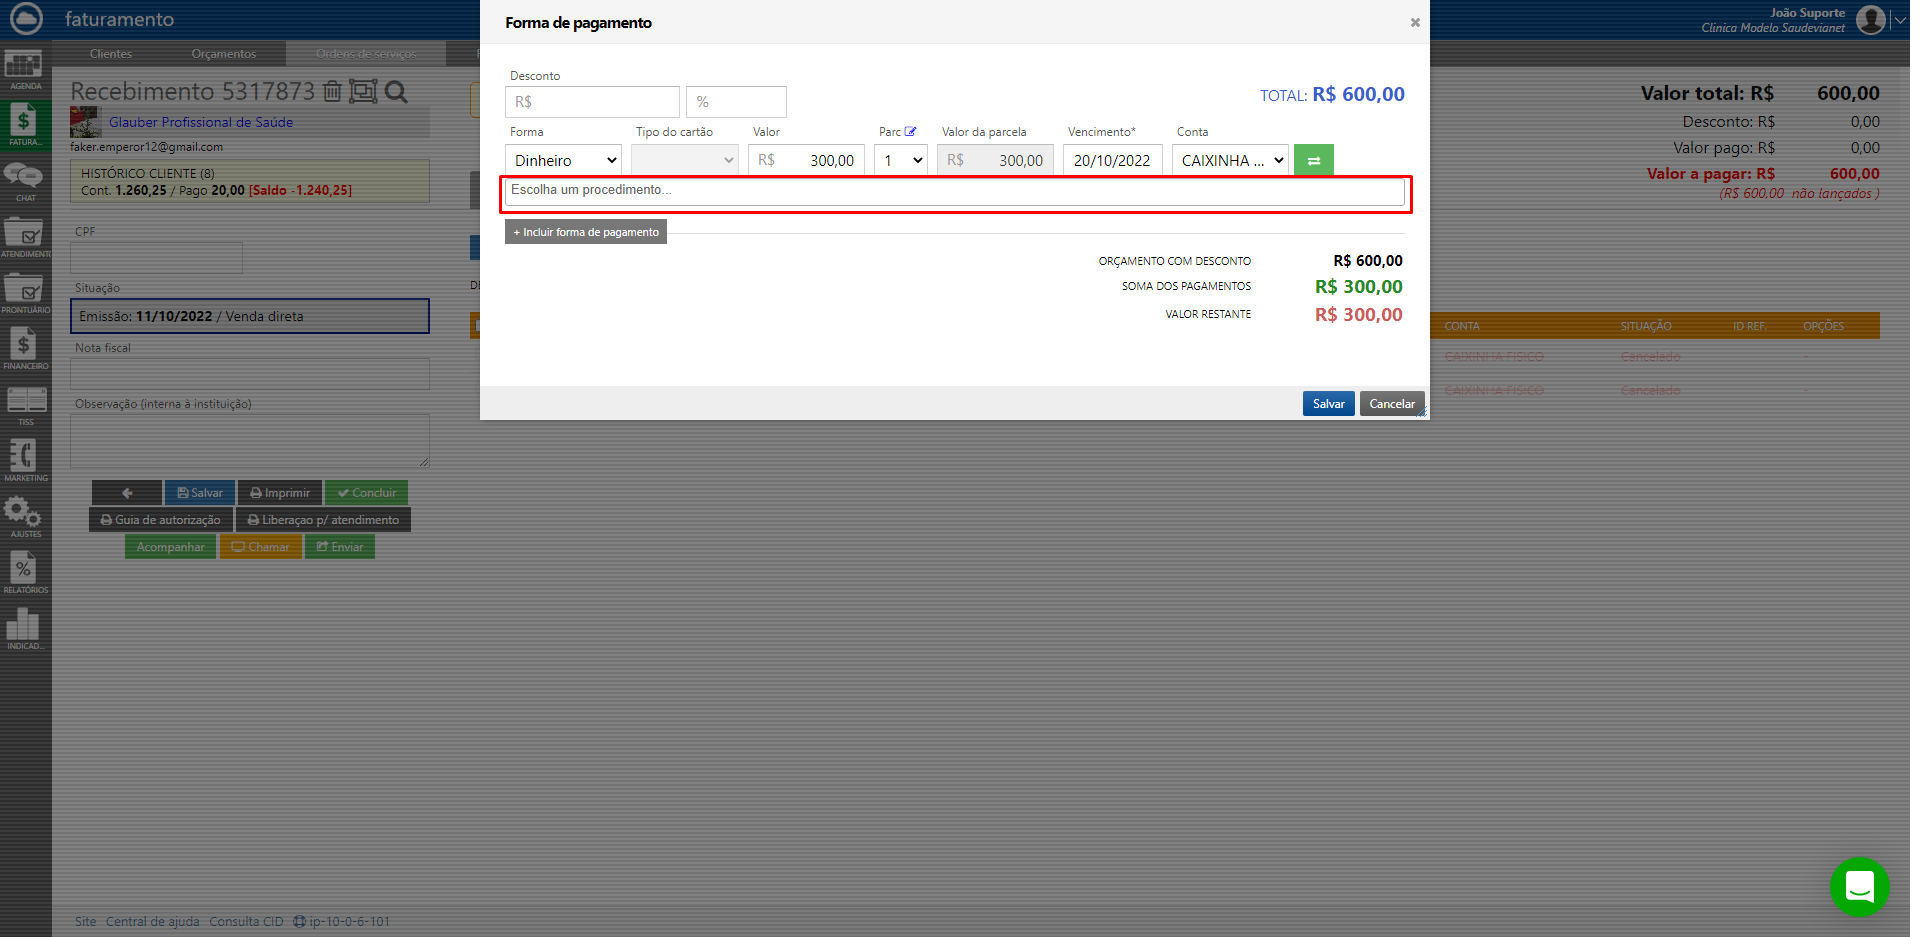Open the Tipo do cartão dropdown

(x=685, y=160)
